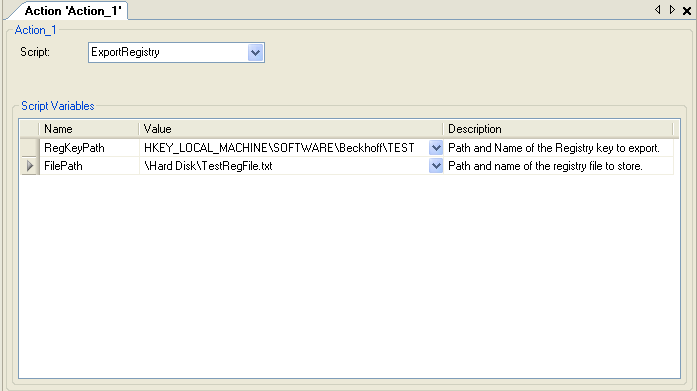This screenshot has height=391, width=697.
Task: Click the Value column header
Action: [x=291, y=129]
